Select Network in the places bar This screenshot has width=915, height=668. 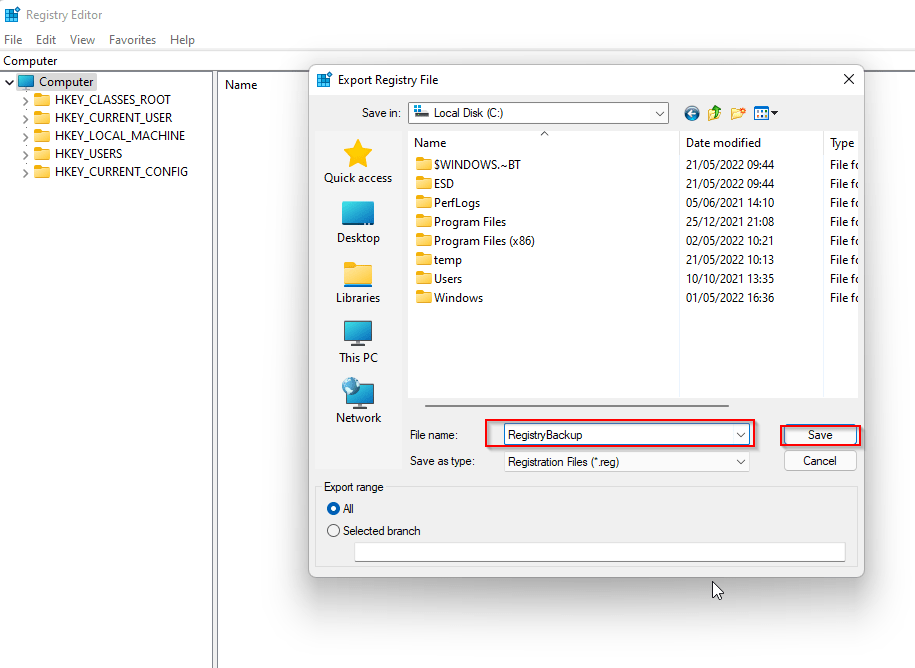click(358, 401)
